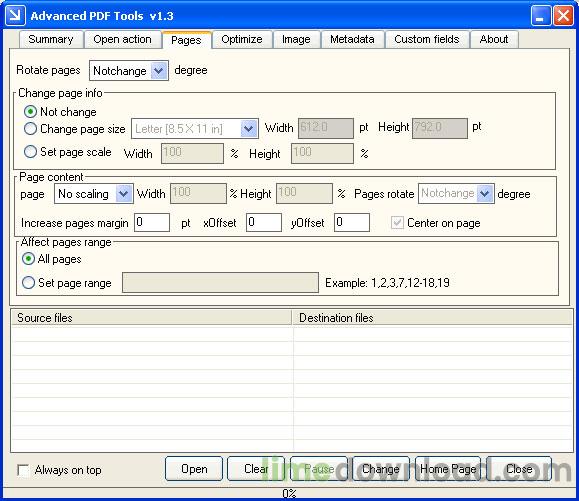Open the Pages rotate Notchange dropdown
The height and width of the screenshot is (501, 579).
pyautogui.click(x=456, y=193)
